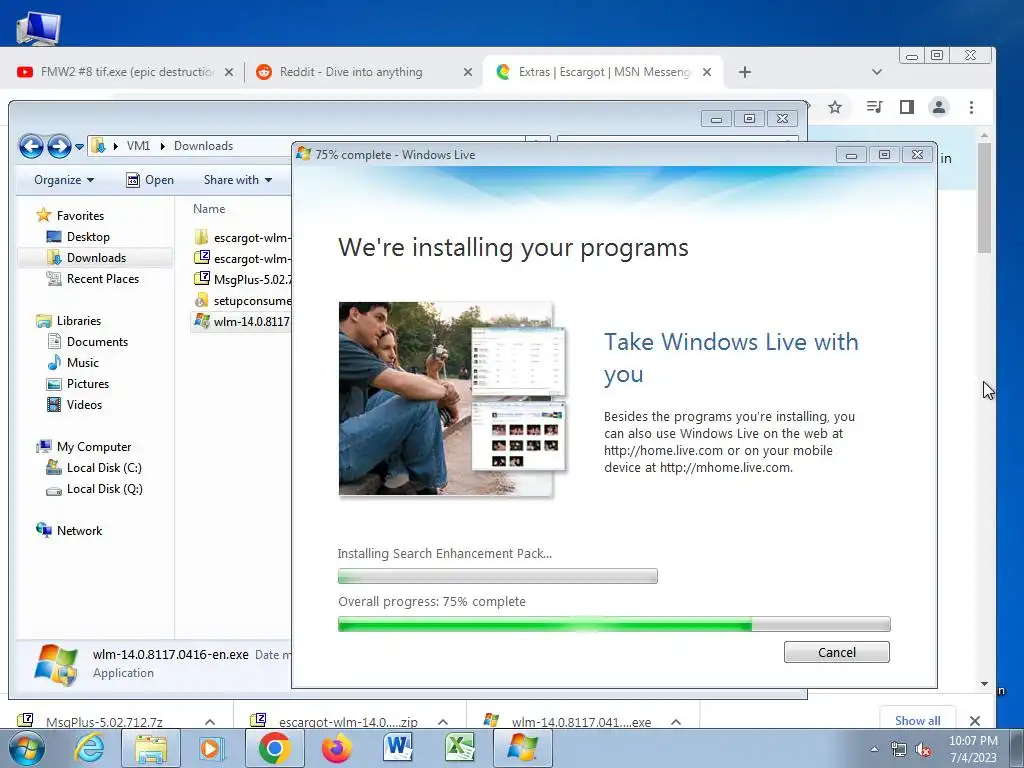The image size is (1024, 768).
Task: Open Windows Explorer from taskbar
Action: (151, 748)
